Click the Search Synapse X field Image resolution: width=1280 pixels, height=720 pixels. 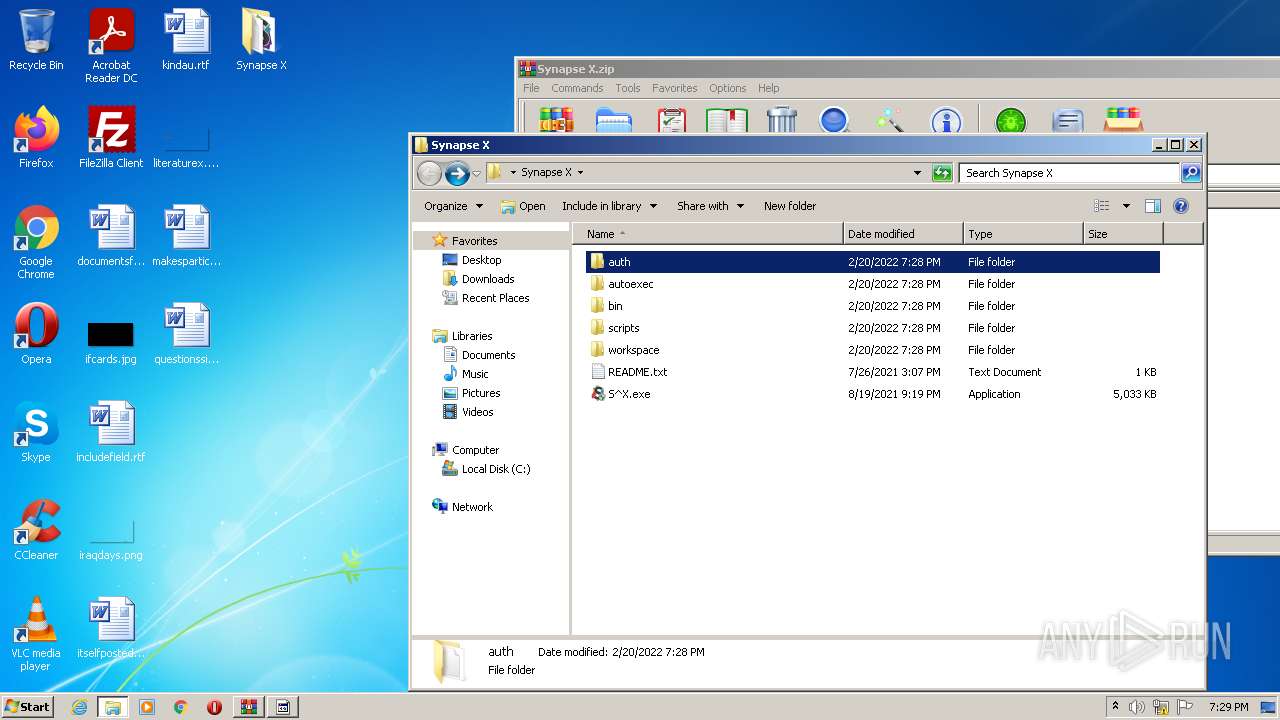[x=1069, y=173]
